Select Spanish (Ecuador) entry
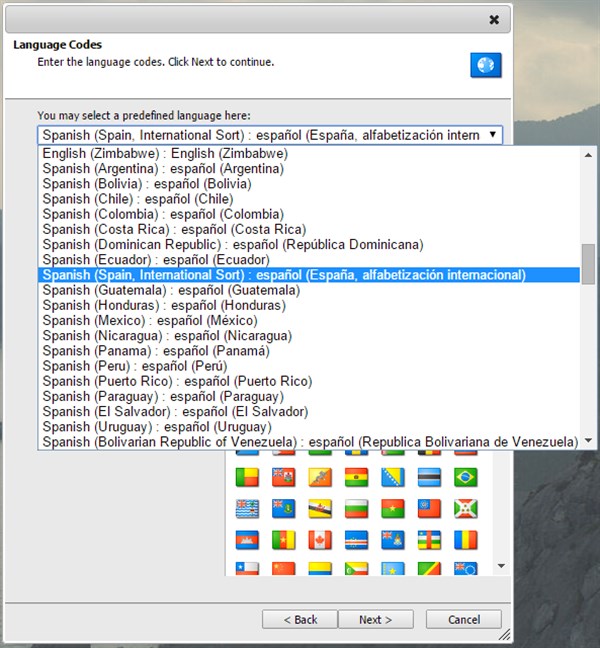Viewport: 600px width, 648px height. (309, 260)
